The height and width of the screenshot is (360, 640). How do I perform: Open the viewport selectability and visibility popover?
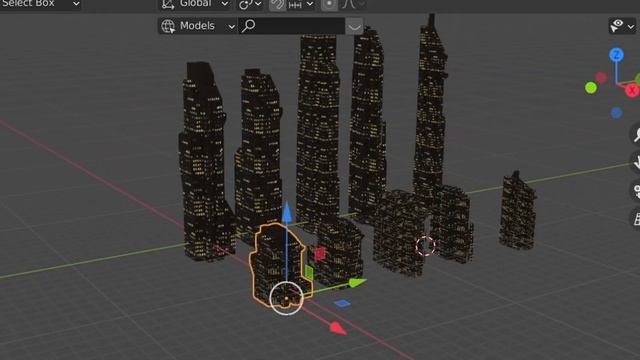[622, 26]
